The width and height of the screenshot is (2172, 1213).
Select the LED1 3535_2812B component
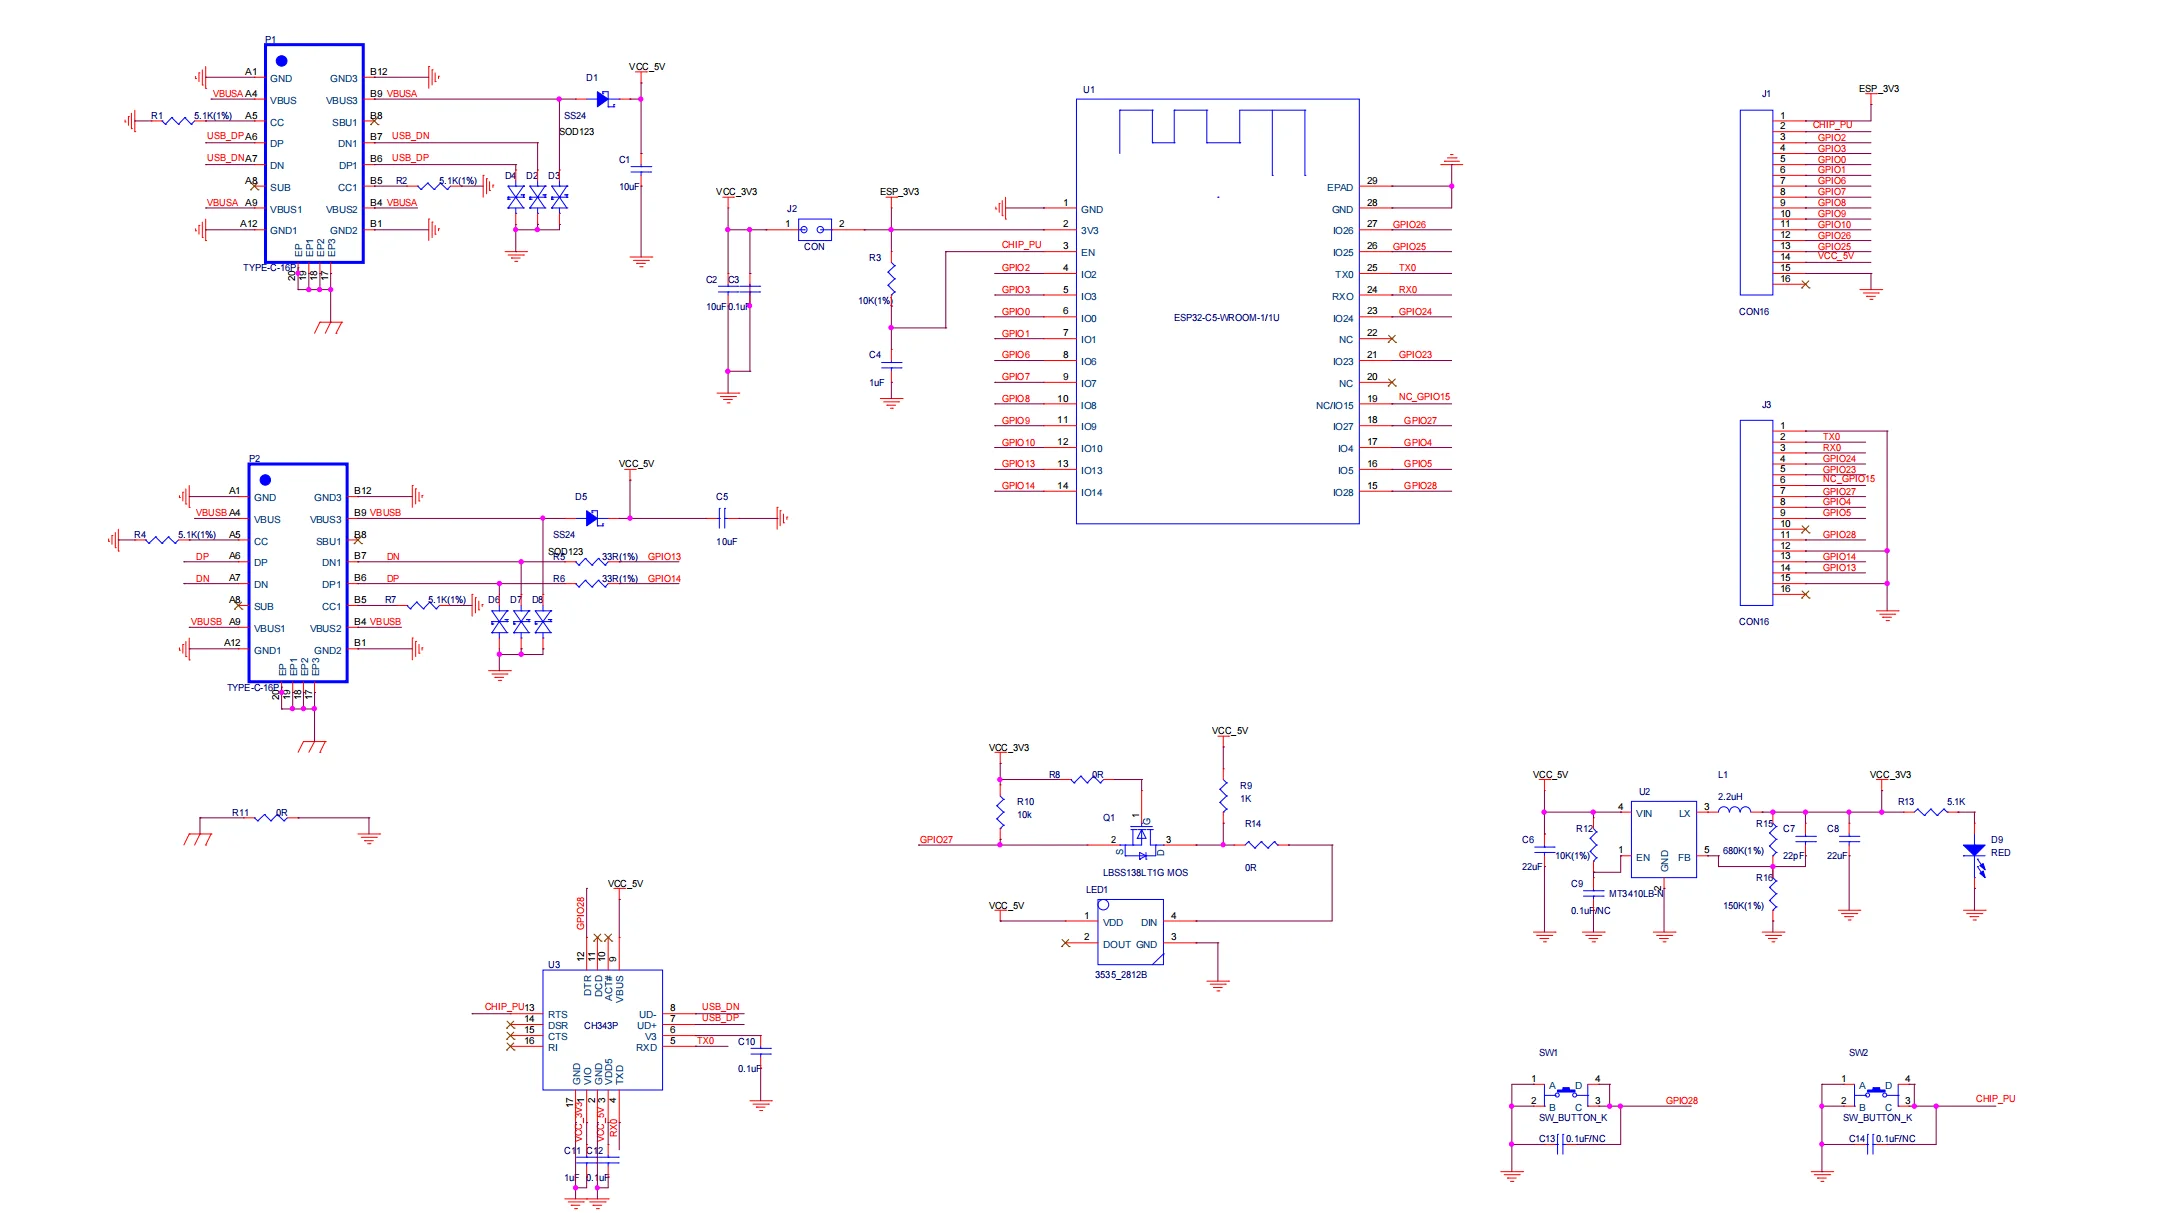1130,932
